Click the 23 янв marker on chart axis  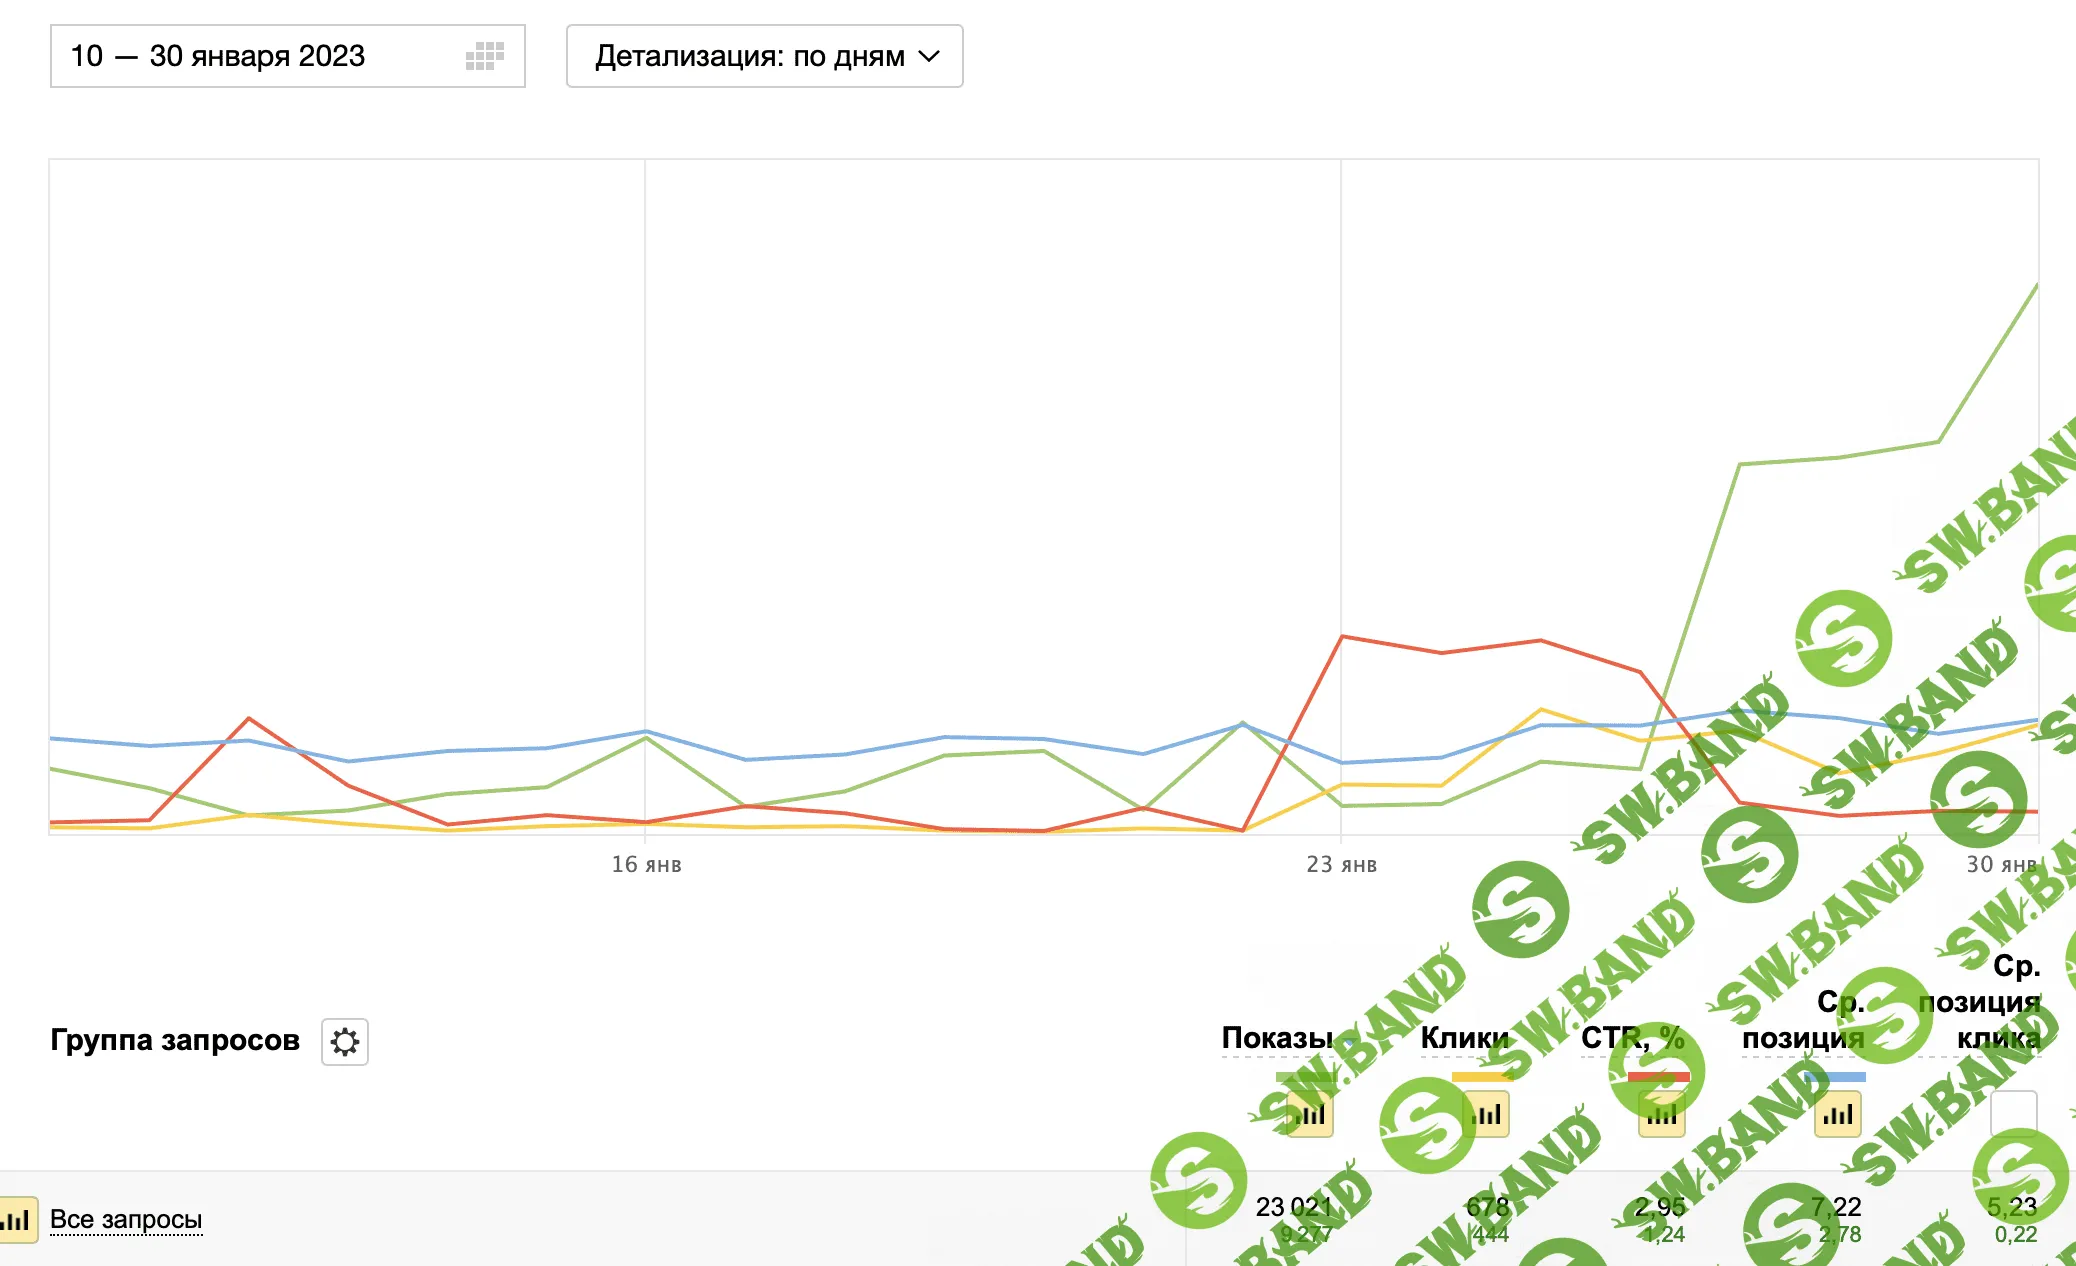click(1341, 864)
